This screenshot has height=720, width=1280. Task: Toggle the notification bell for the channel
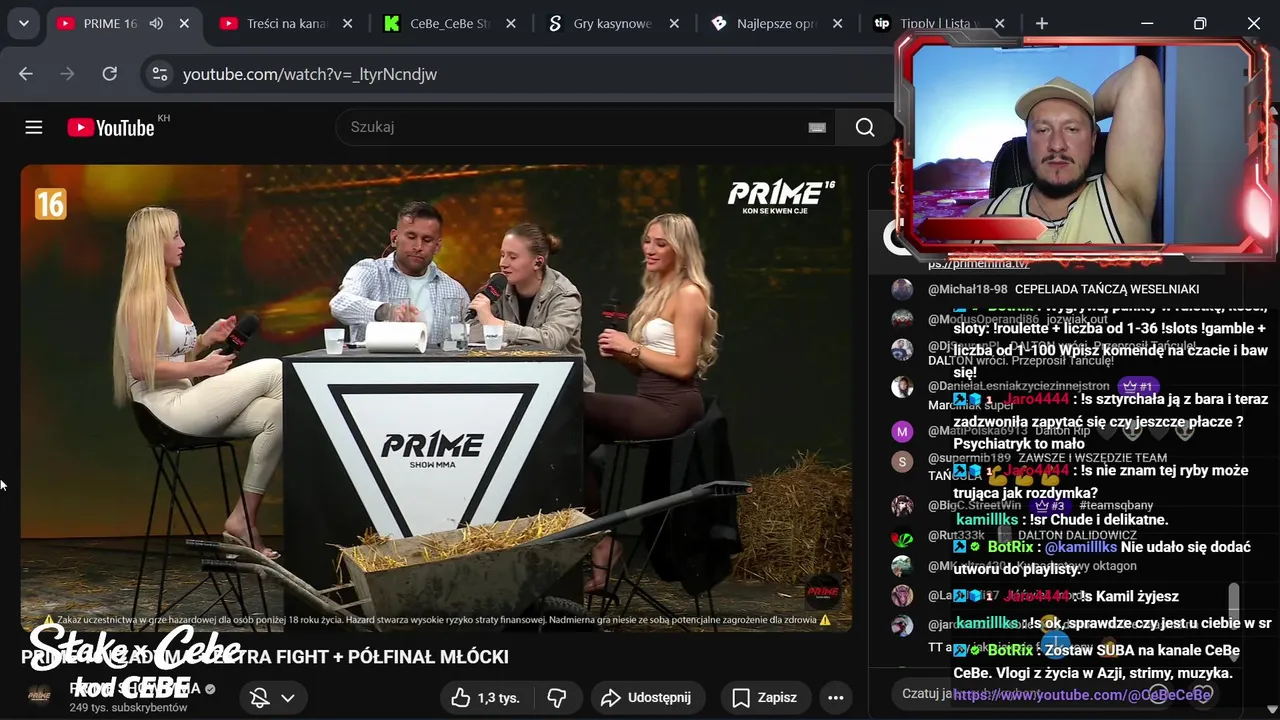[x=260, y=698]
